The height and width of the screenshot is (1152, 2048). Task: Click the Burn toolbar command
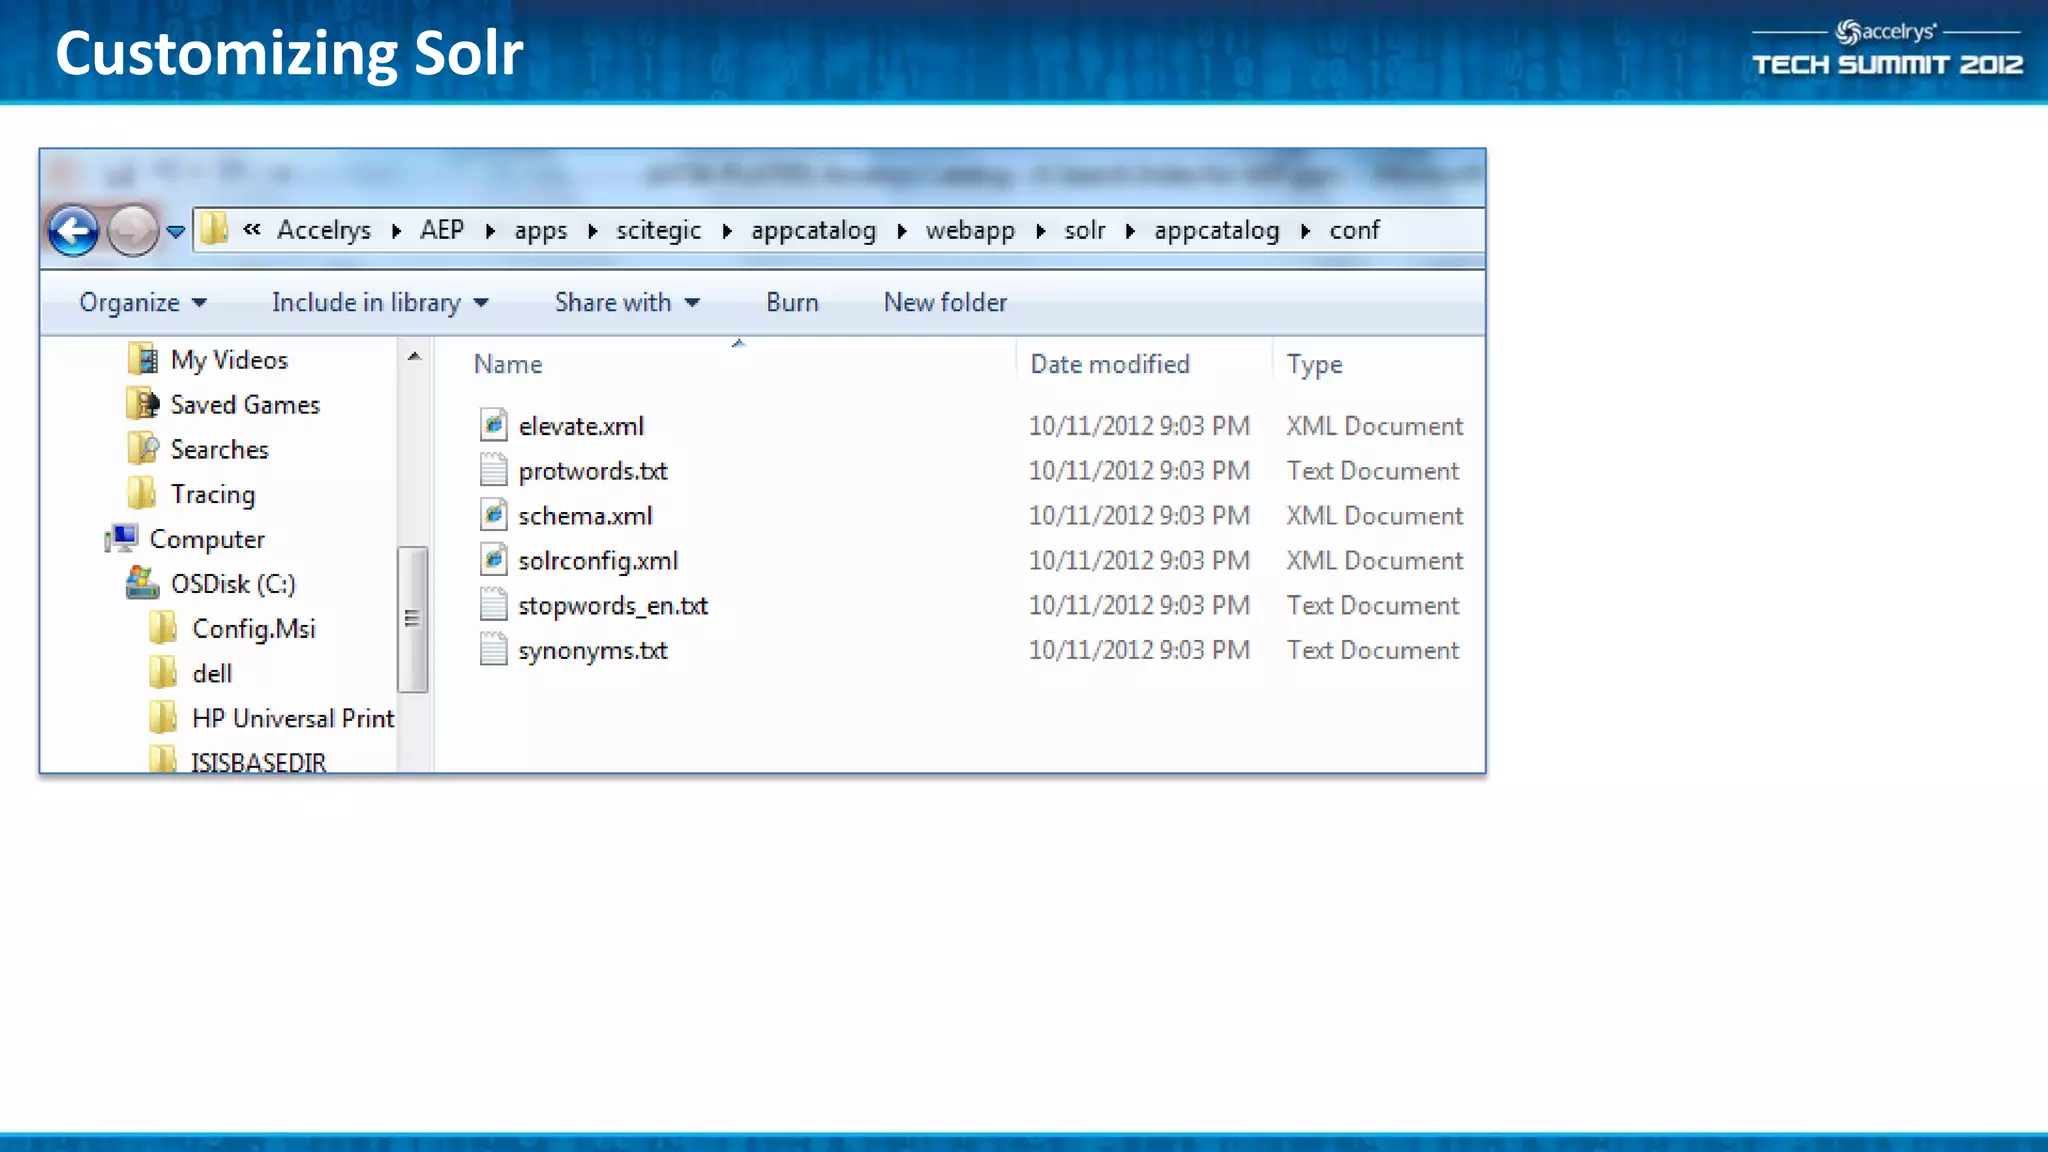coord(793,302)
